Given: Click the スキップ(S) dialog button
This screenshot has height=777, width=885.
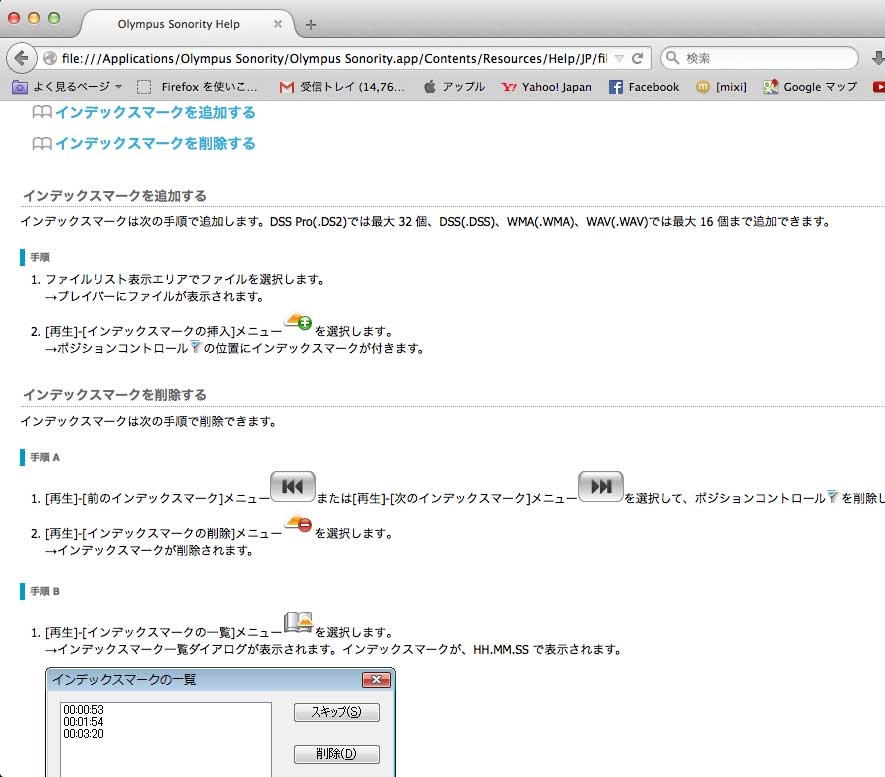Looking at the screenshot, I should (x=336, y=712).
